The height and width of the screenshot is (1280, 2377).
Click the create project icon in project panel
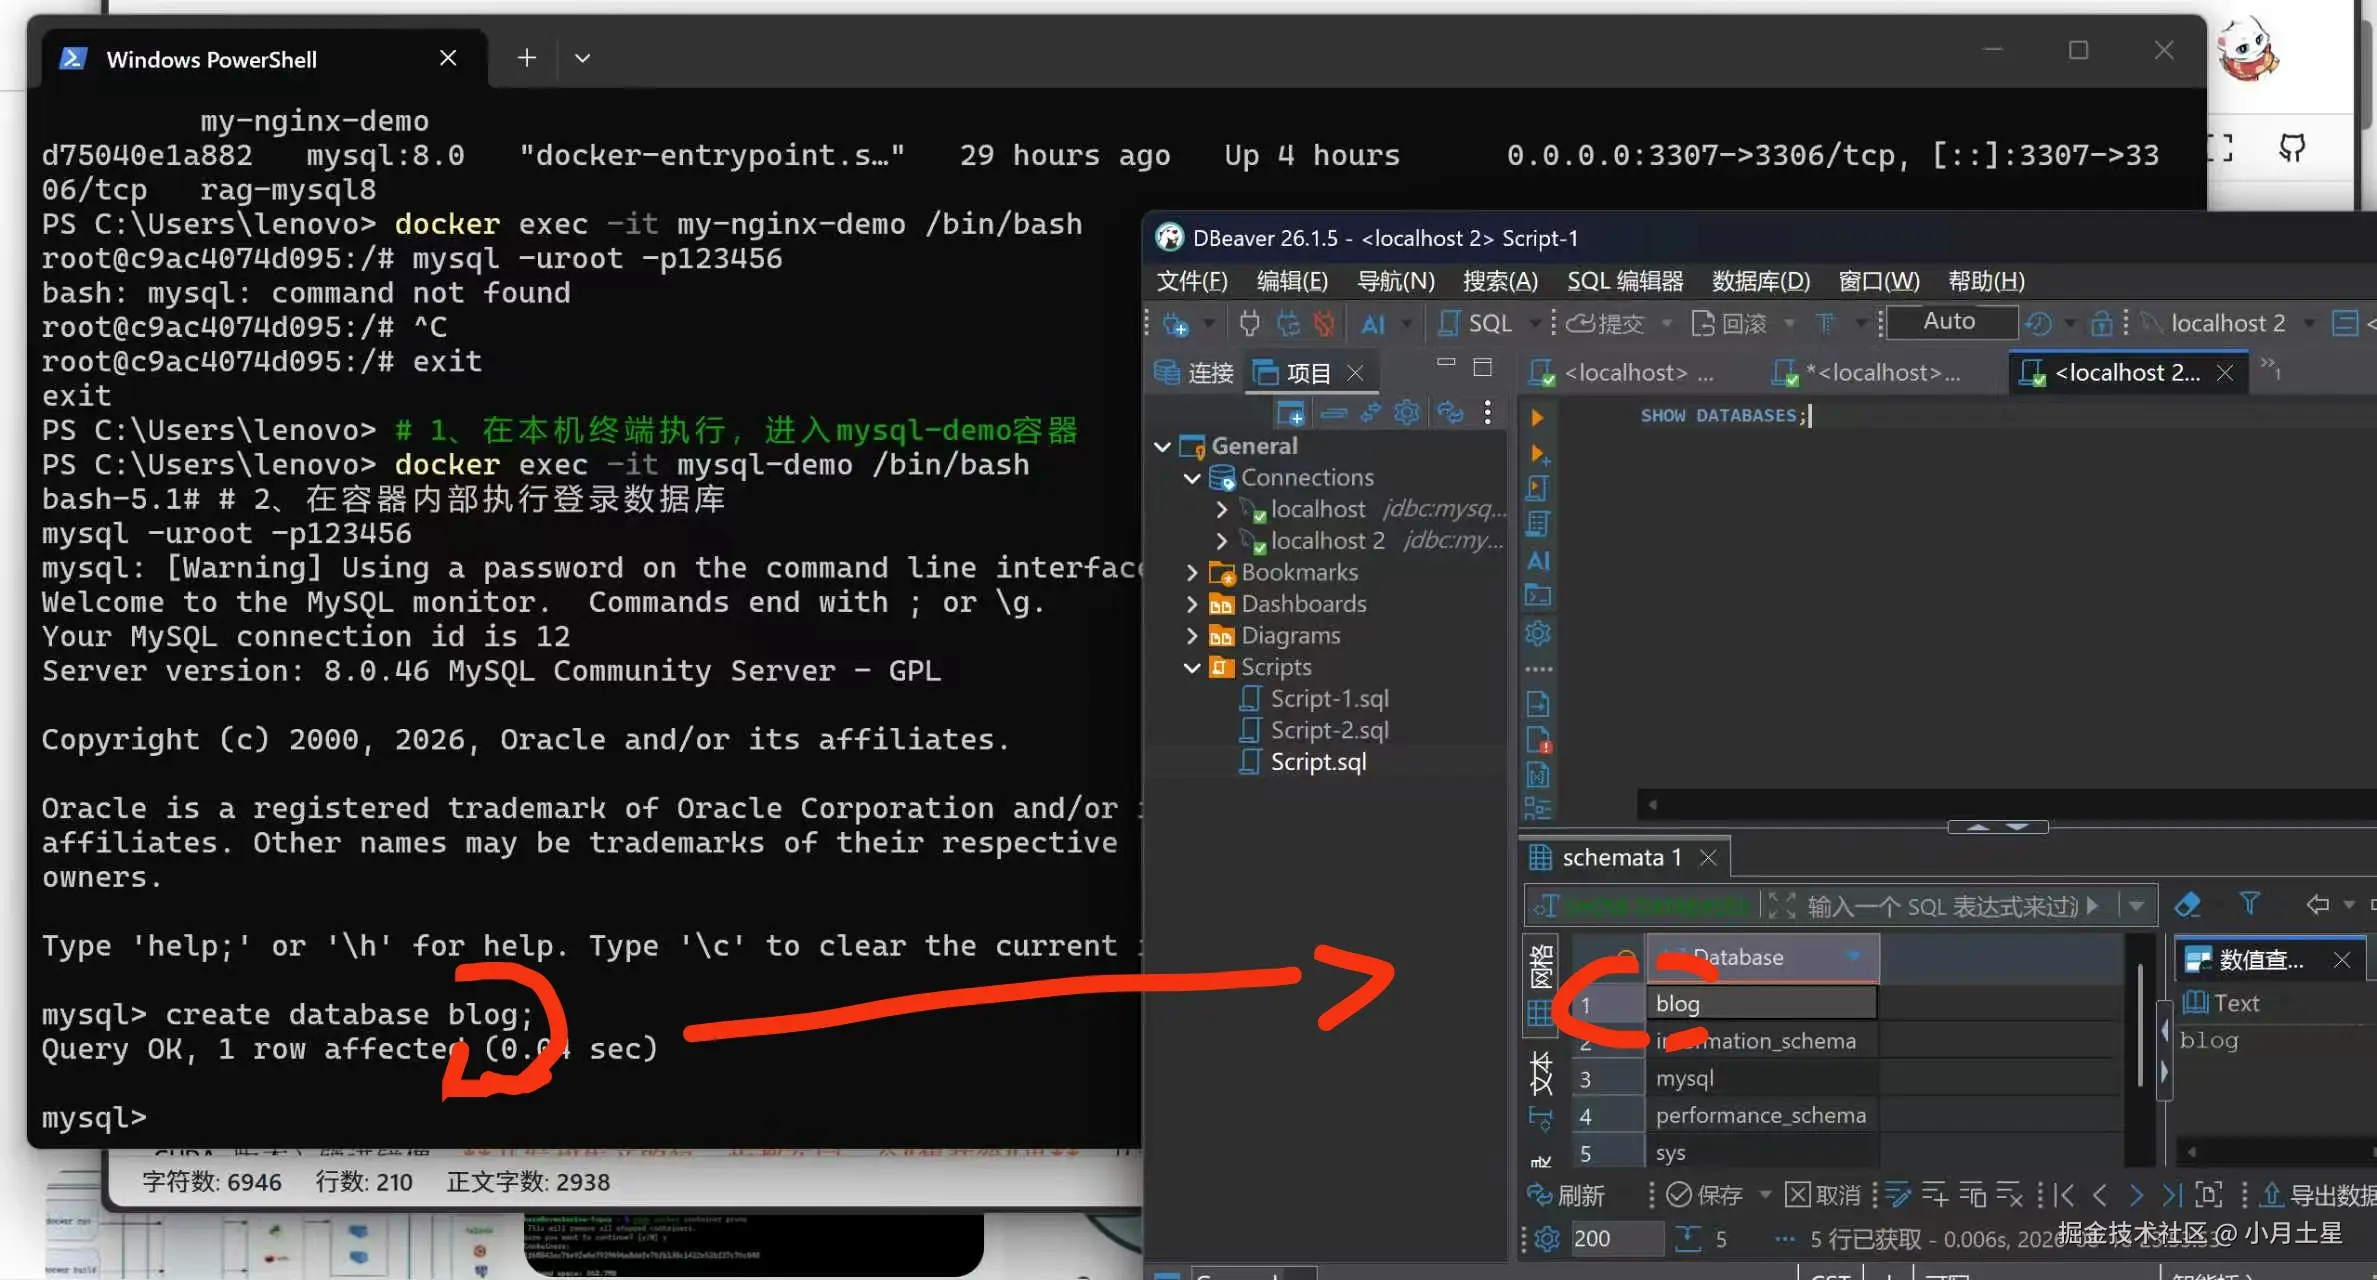[1290, 412]
